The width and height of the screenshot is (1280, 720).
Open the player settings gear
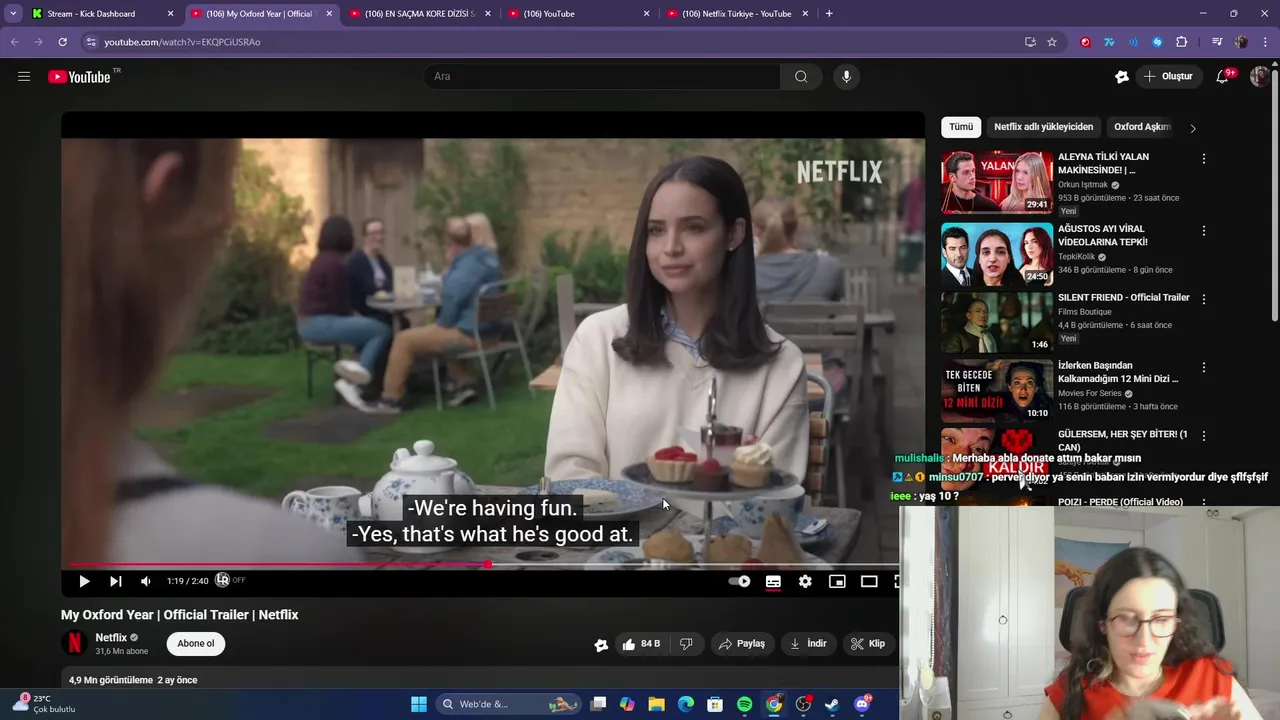[x=805, y=581]
